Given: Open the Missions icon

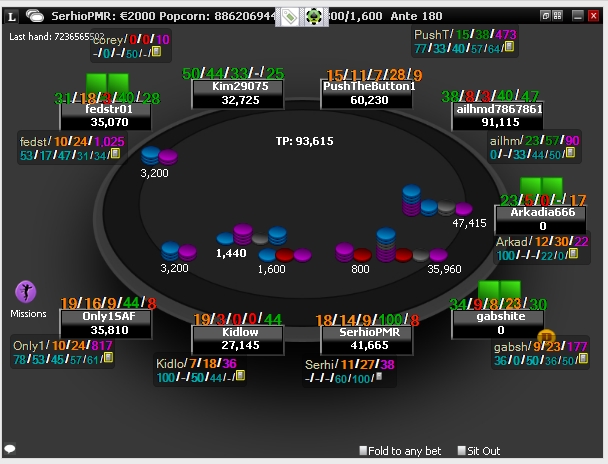Looking at the screenshot, I should (x=26, y=292).
